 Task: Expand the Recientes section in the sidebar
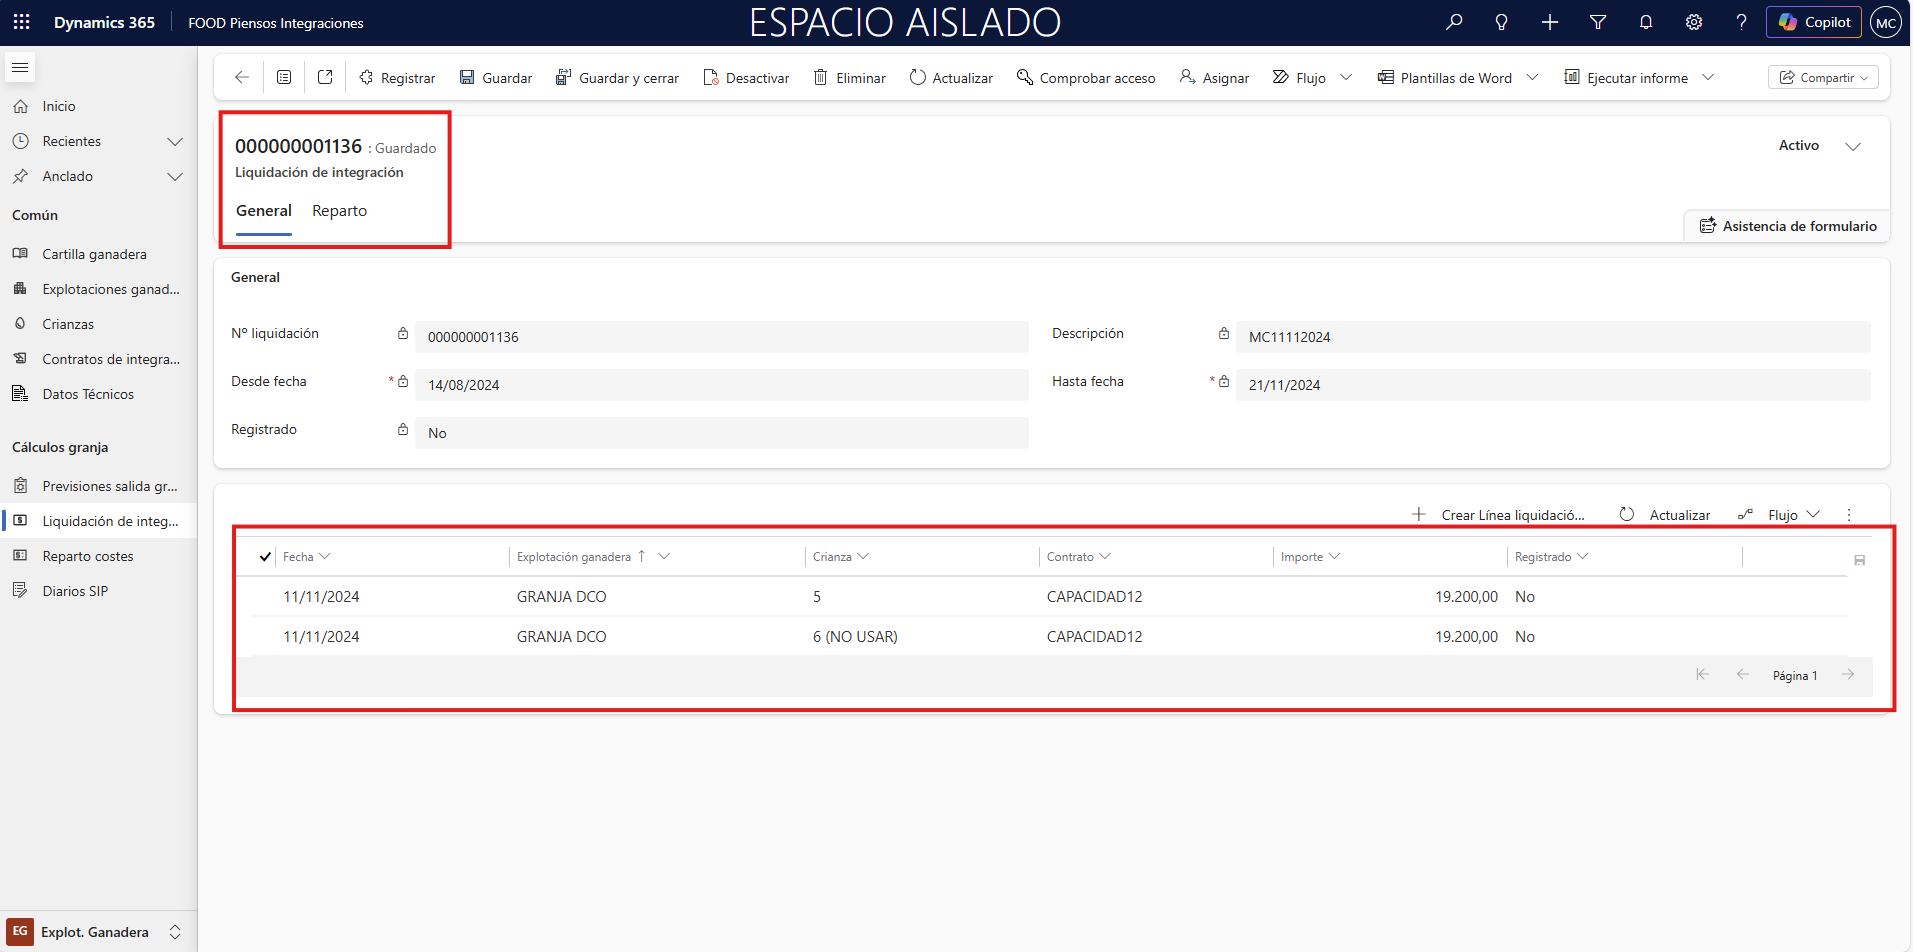(x=175, y=141)
